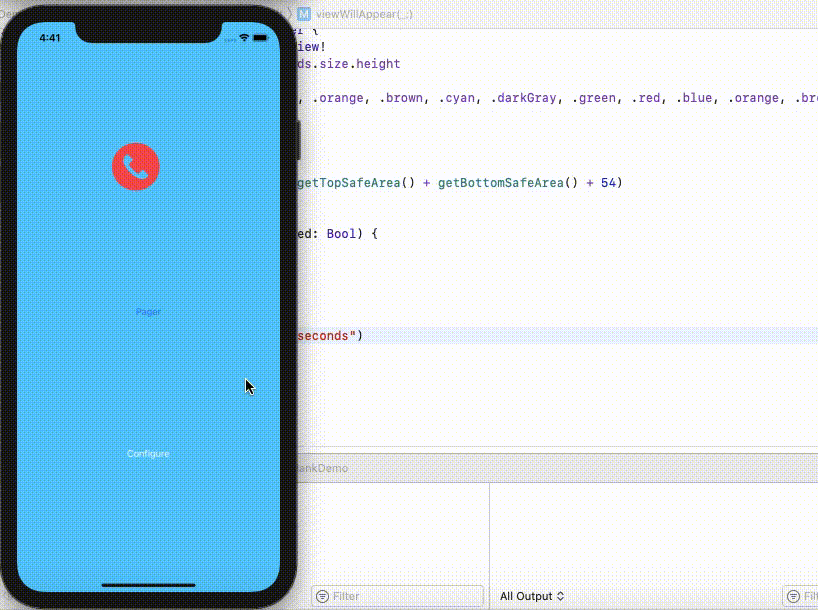818x610 pixels.
Task: Click the M method icon in breadcrumb
Action: 304,14
